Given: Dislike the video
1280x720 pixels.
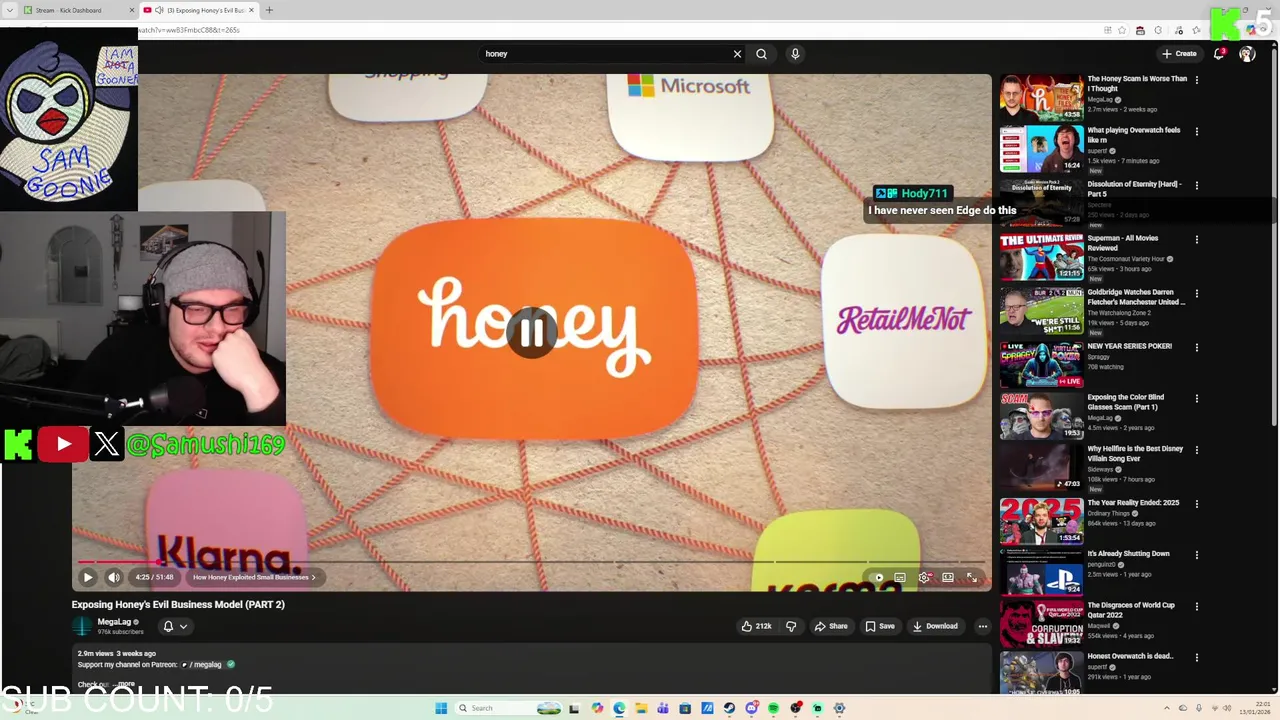Looking at the screenshot, I should pos(791,626).
